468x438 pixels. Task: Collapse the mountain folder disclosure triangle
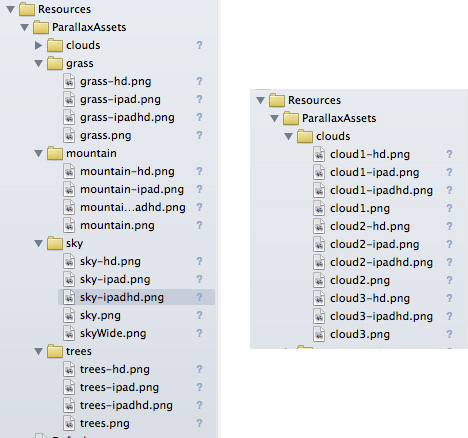39,153
